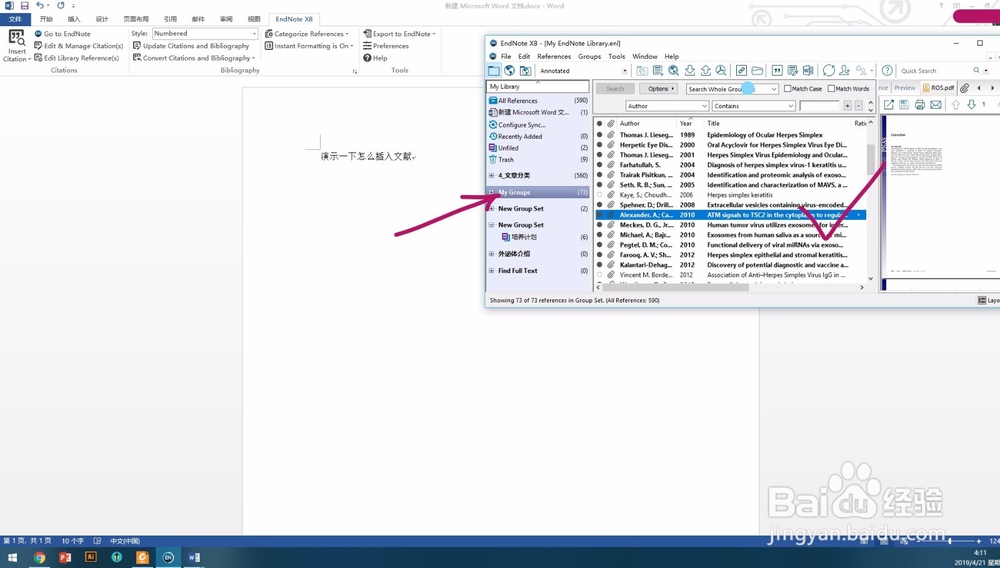Expand the 4_文章分类 group set
Screen dimensions: 1000x568
tap(491, 175)
